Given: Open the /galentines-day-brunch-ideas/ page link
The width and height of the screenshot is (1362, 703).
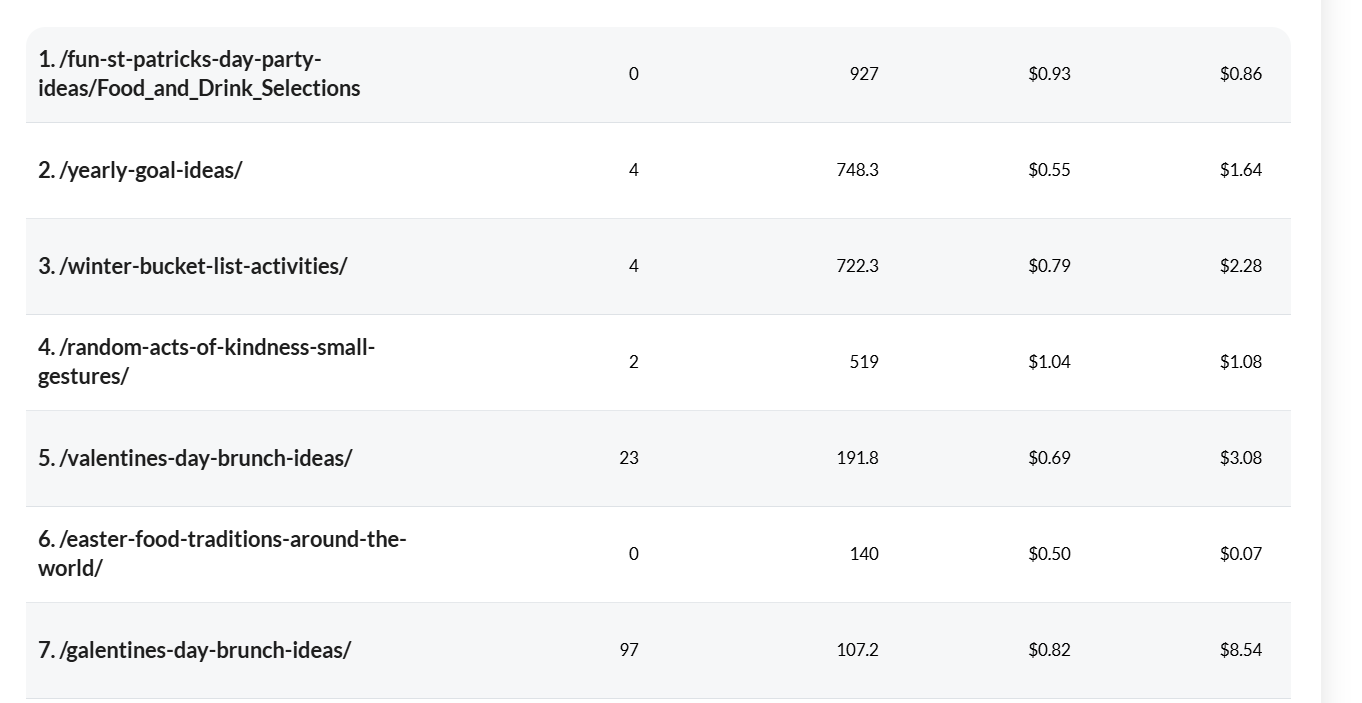Looking at the screenshot, I should 195,650.
